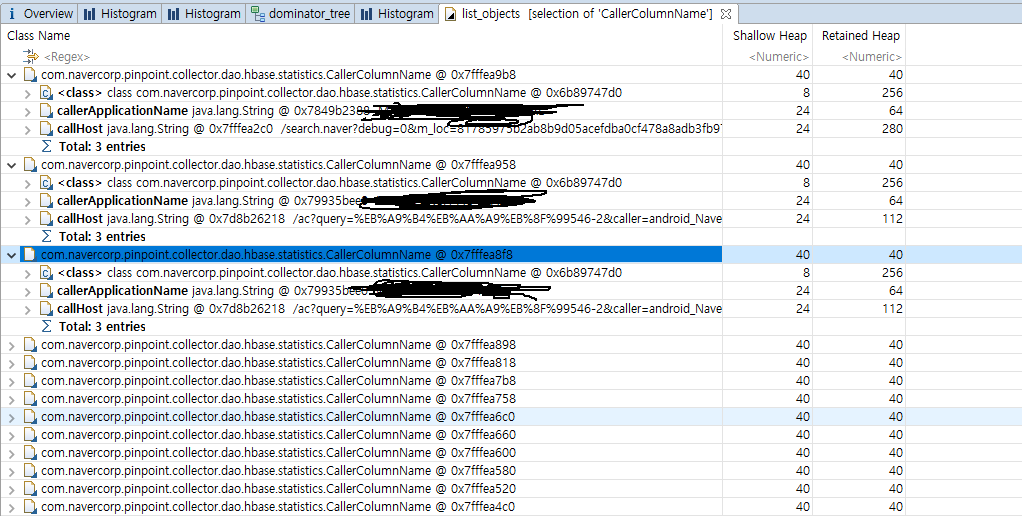Click the object icon of row 0x7fffea958

coord(30,164)
